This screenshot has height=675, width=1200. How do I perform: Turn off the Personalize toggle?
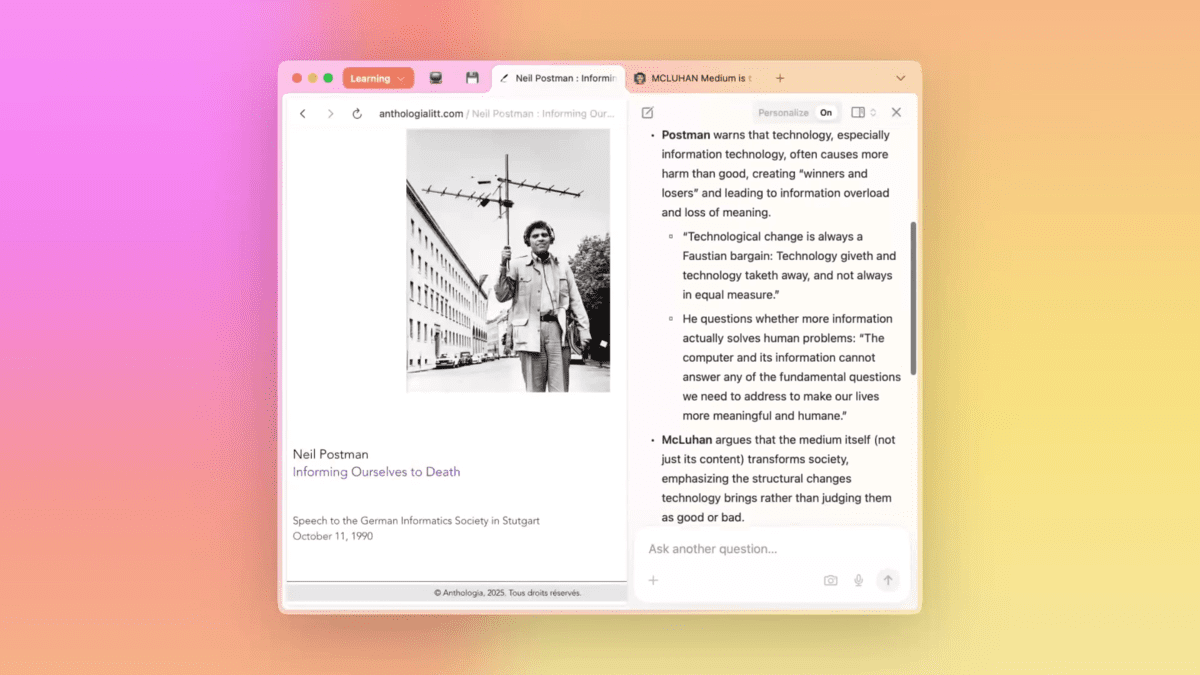pyautogui.click(x=826, y=112)
